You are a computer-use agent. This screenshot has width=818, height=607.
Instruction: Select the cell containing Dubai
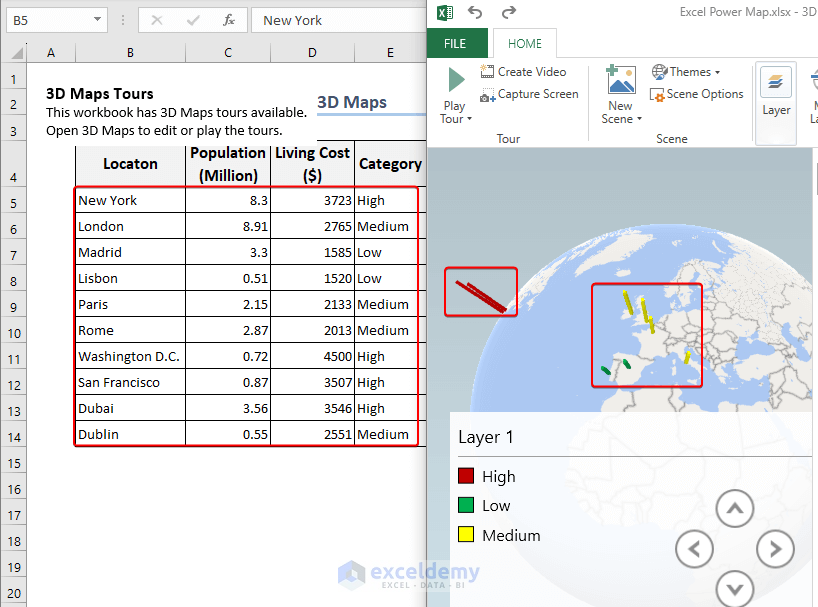pyautogui.click(x=130, y=408)
